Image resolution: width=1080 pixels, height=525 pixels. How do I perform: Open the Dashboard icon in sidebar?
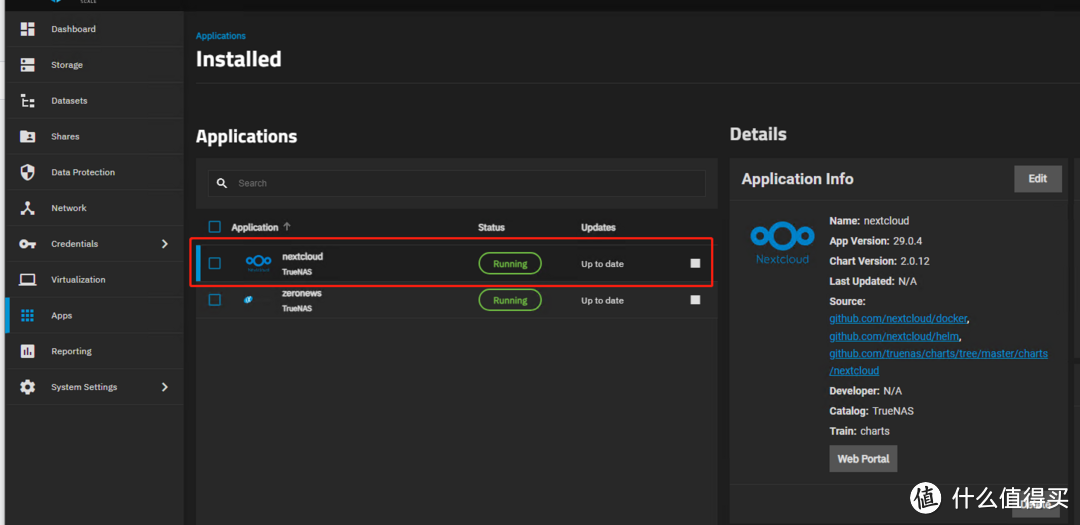[28, 29]
